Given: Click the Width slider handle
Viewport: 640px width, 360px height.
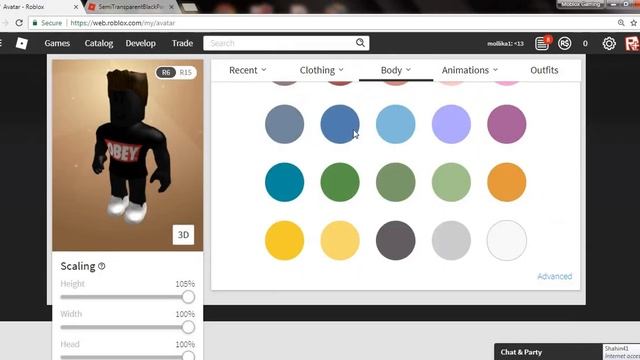Looking at the screenshot, I should click(188, 327).
